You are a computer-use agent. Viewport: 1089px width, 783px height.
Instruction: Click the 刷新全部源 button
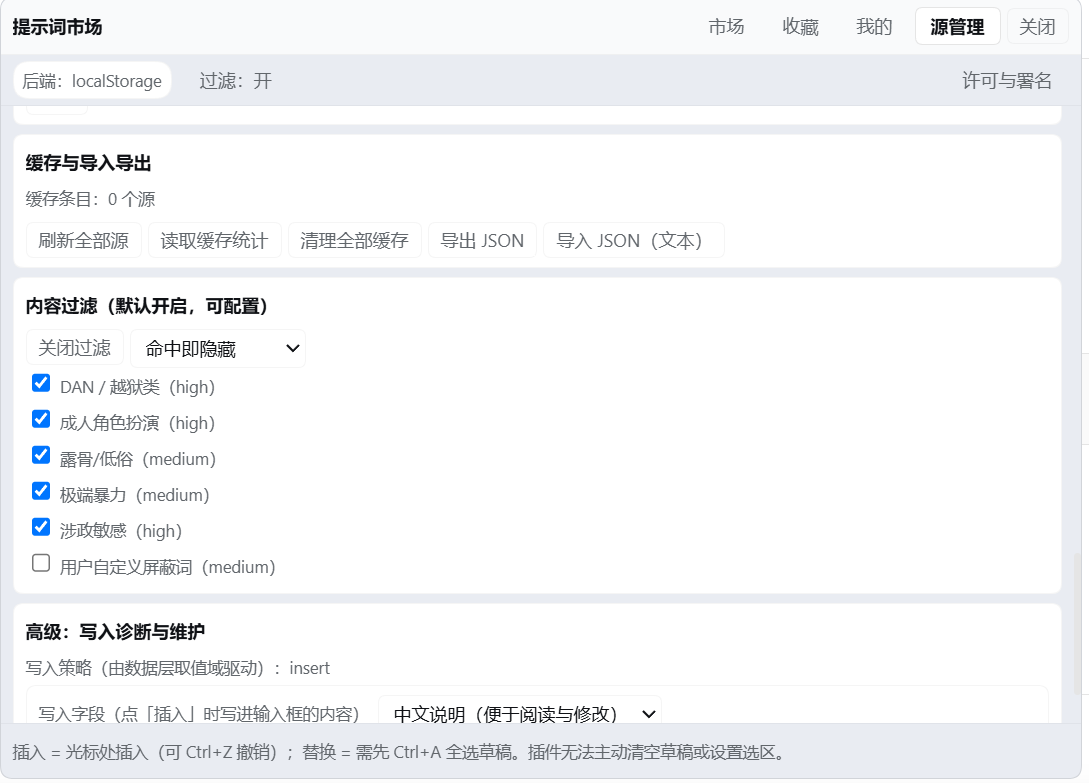[83, 240]
